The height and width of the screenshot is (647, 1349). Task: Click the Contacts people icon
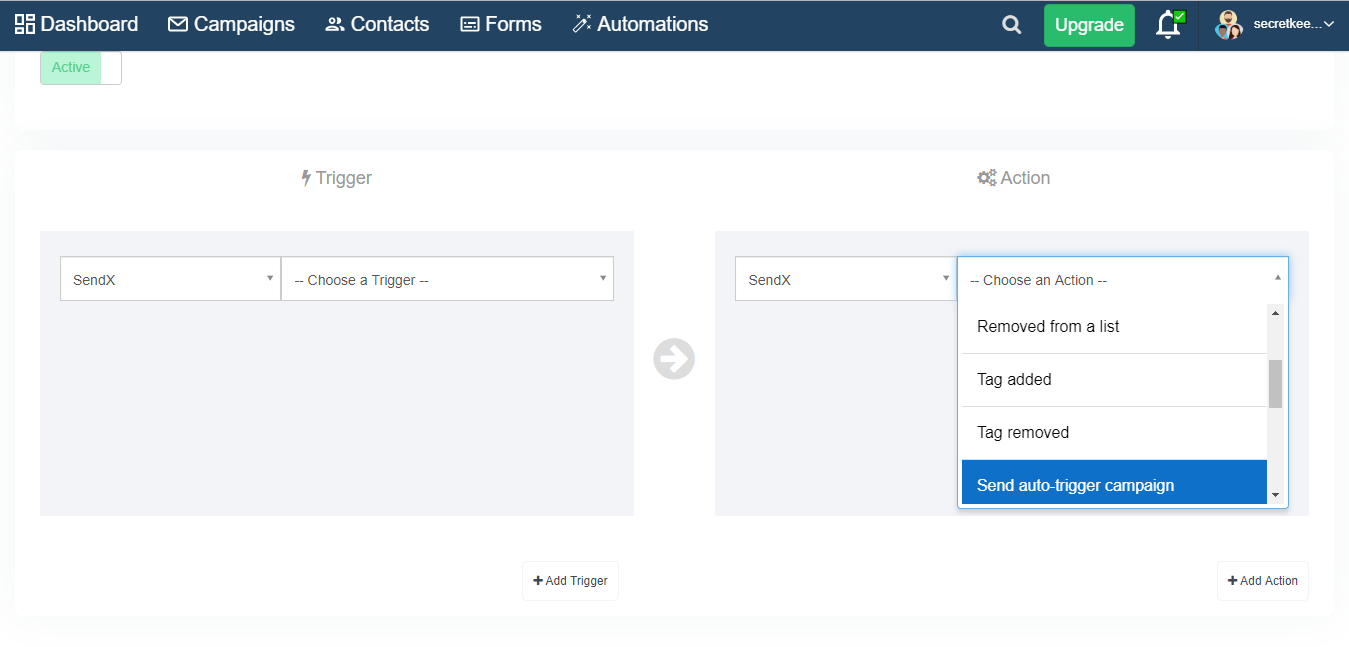click(x=335, y=24)
